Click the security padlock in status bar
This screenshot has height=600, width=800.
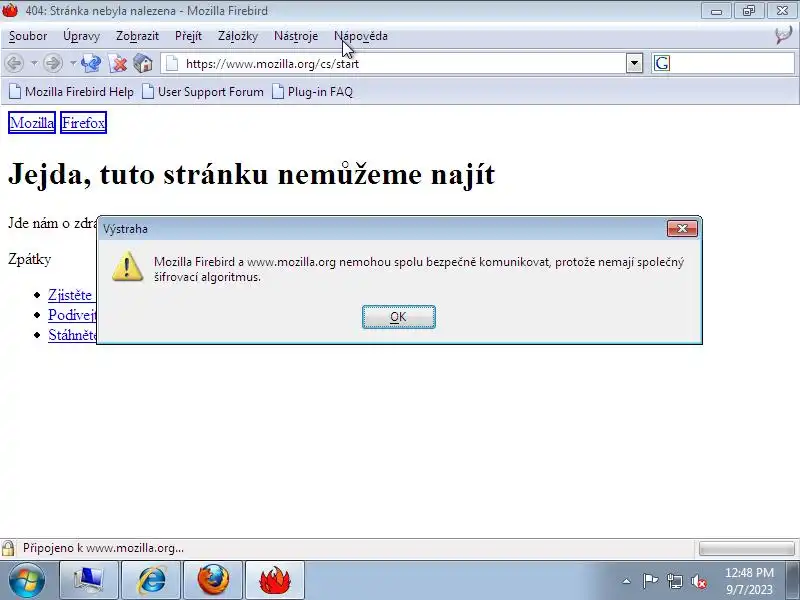pos(8,548)
